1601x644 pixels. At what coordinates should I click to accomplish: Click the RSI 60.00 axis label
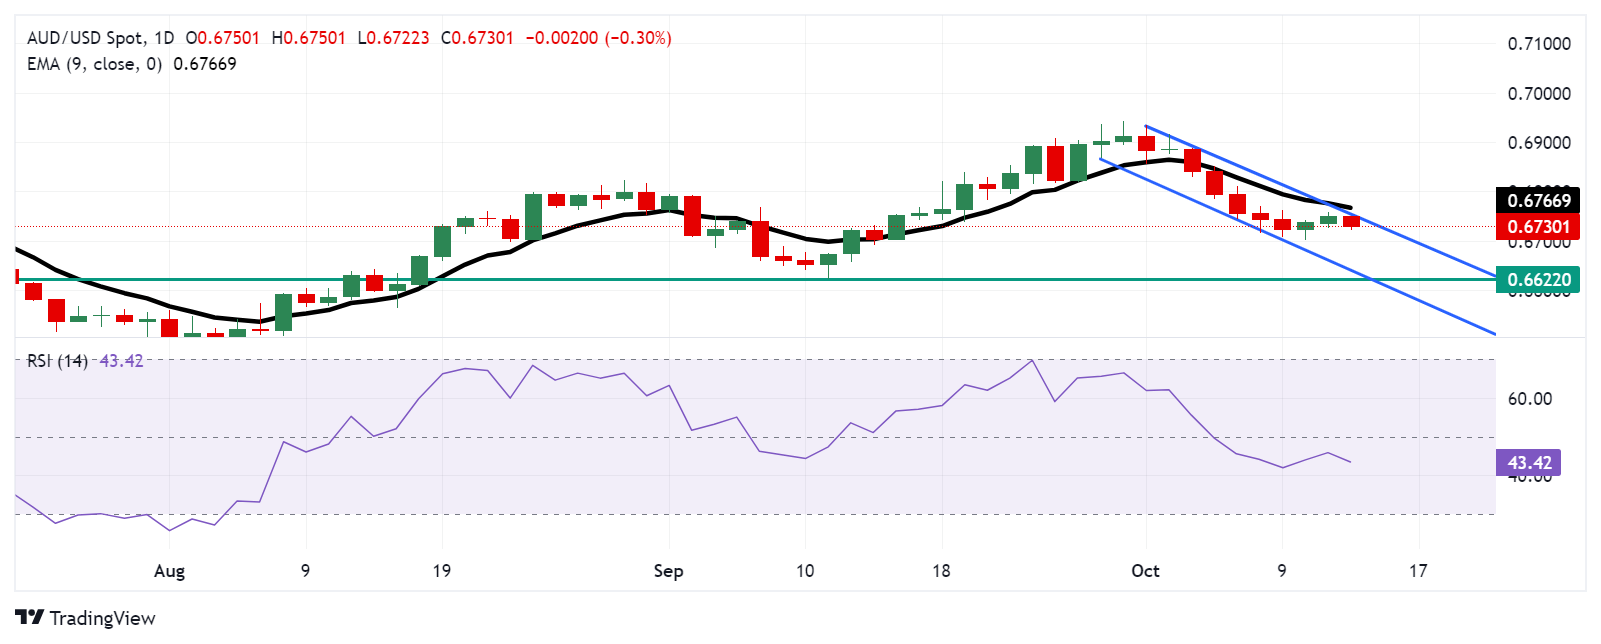click(1529, 399)
